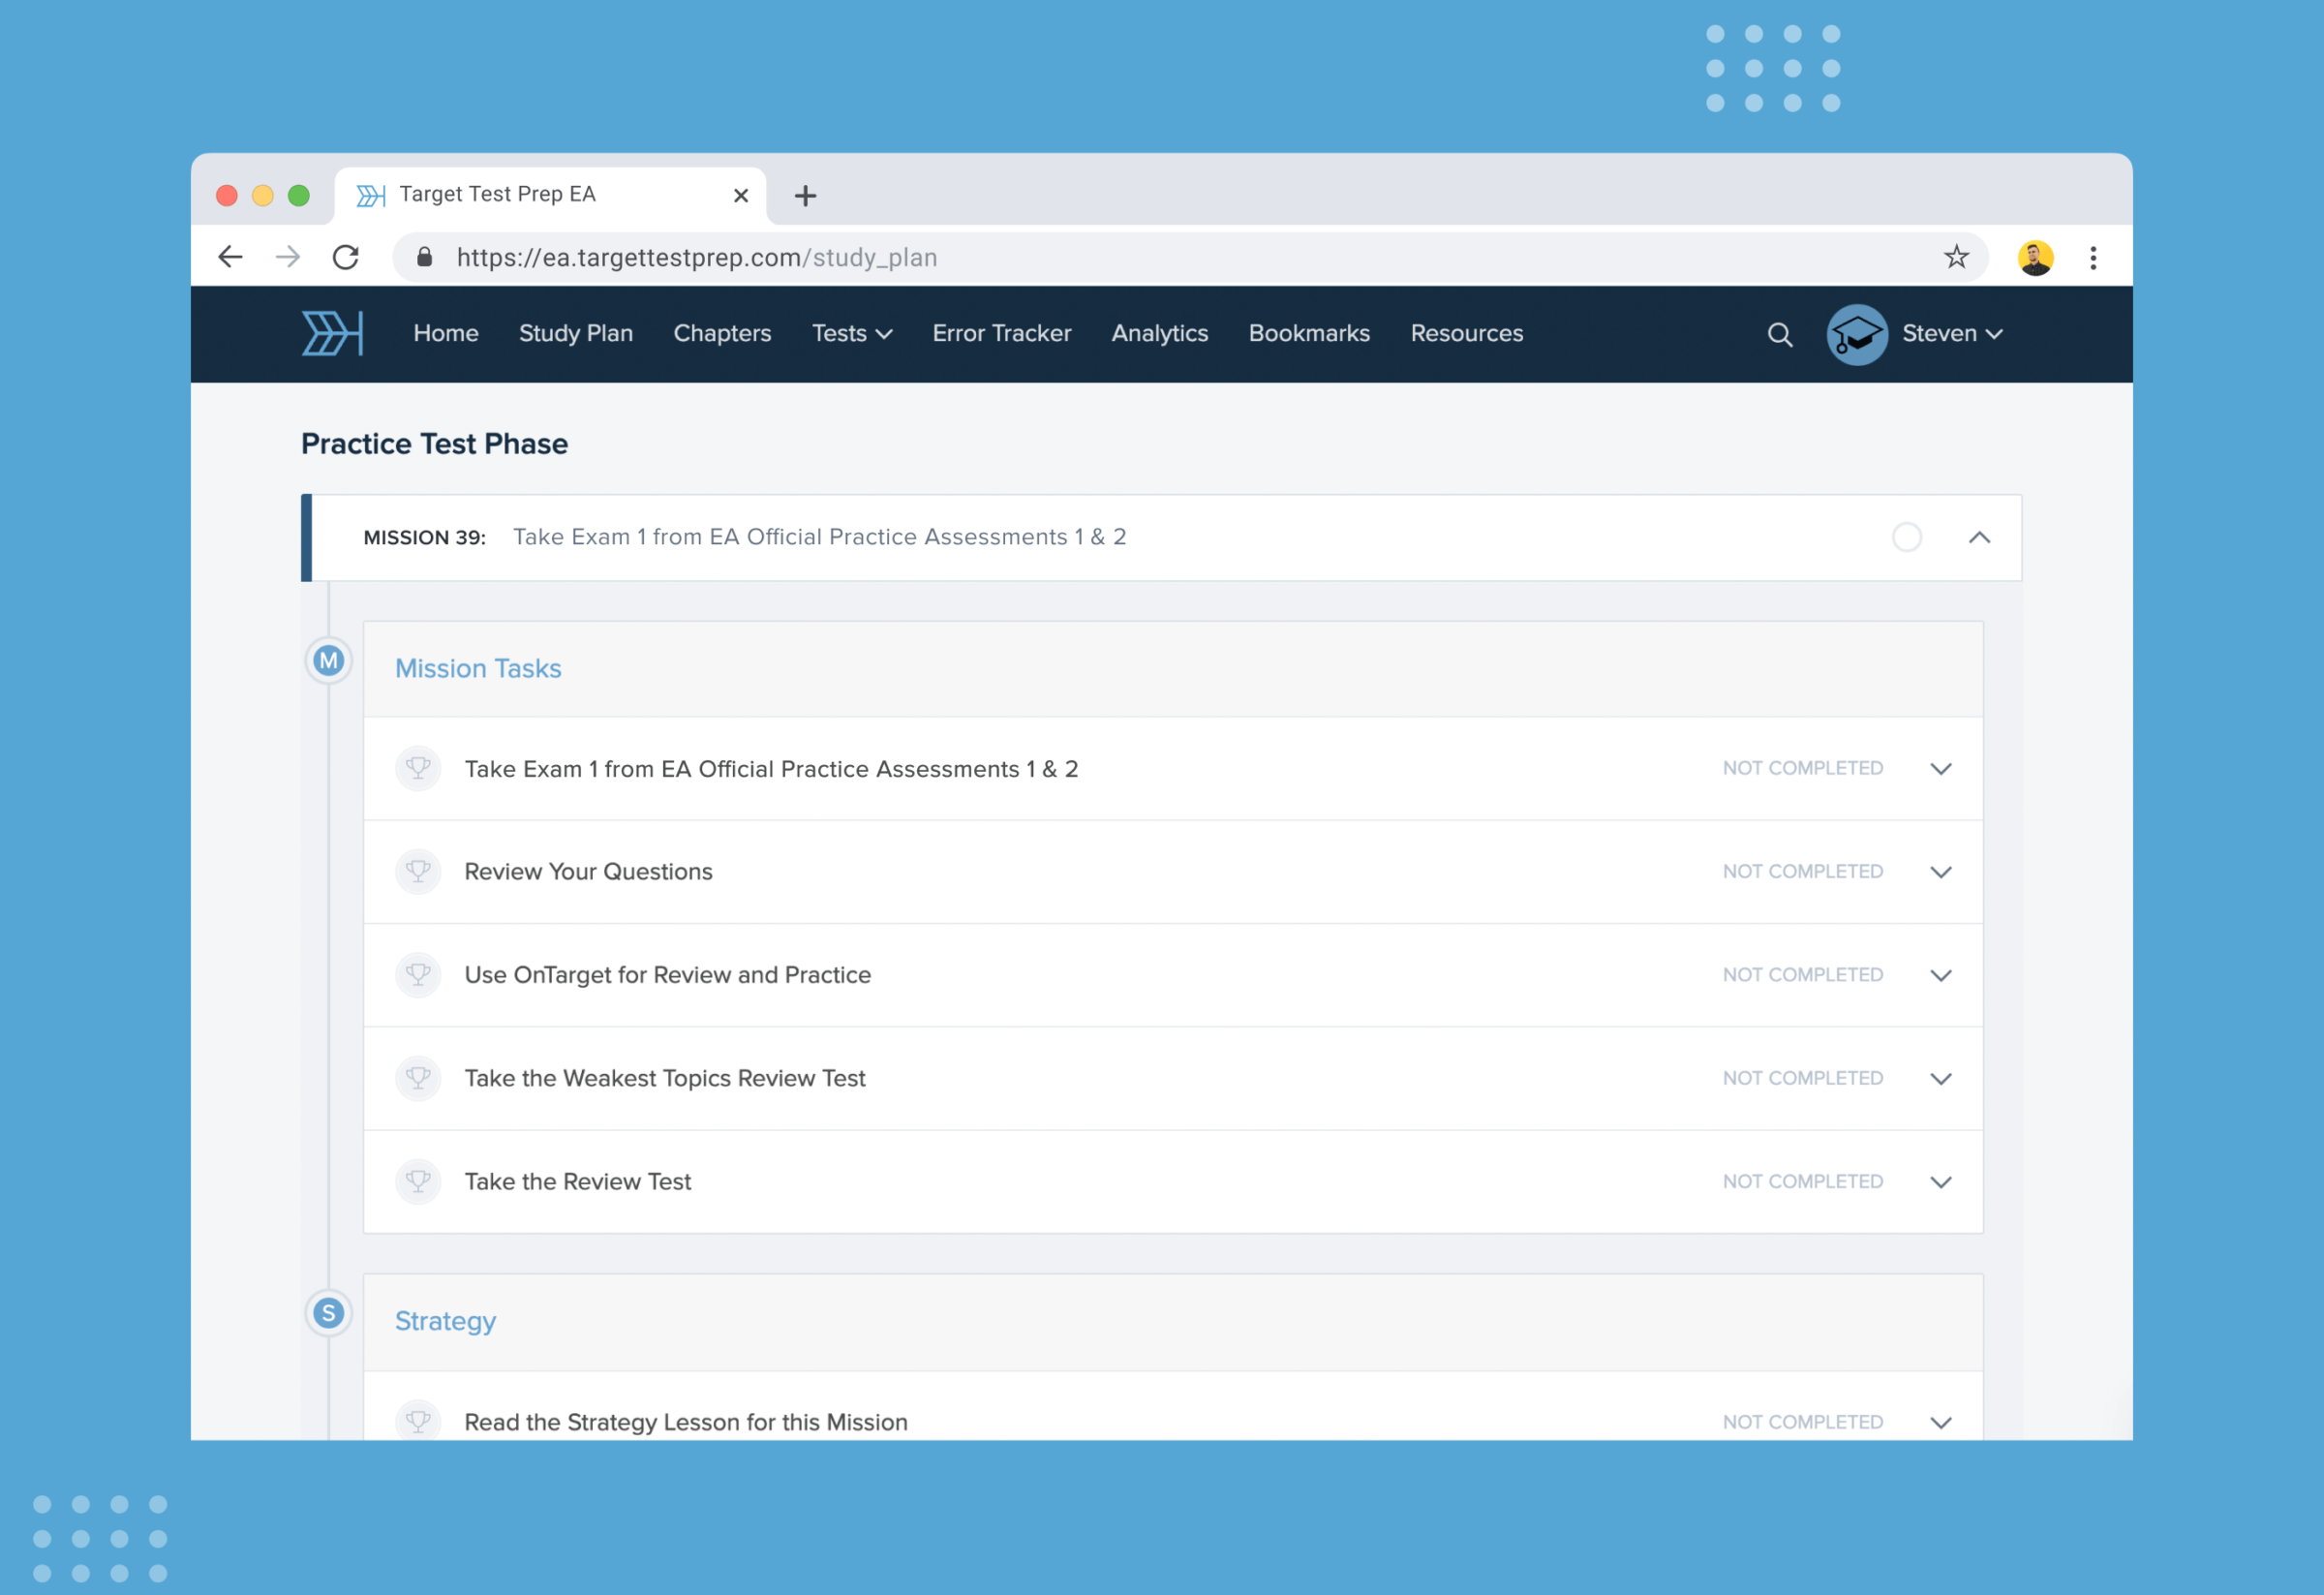This screenshot has width=2324, height=1595.
Task: Click the trophy icon beside Review Your Questions
Action: point(418,871)
